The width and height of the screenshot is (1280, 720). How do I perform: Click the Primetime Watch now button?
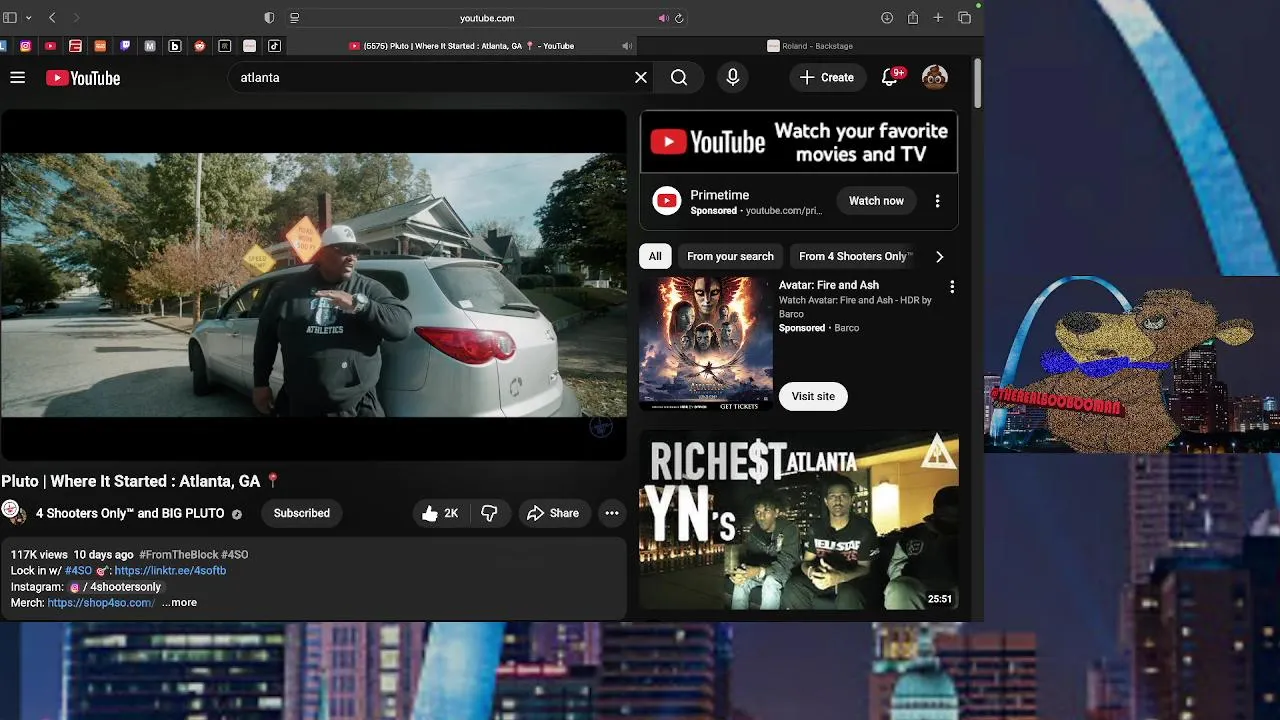point(876,201)
